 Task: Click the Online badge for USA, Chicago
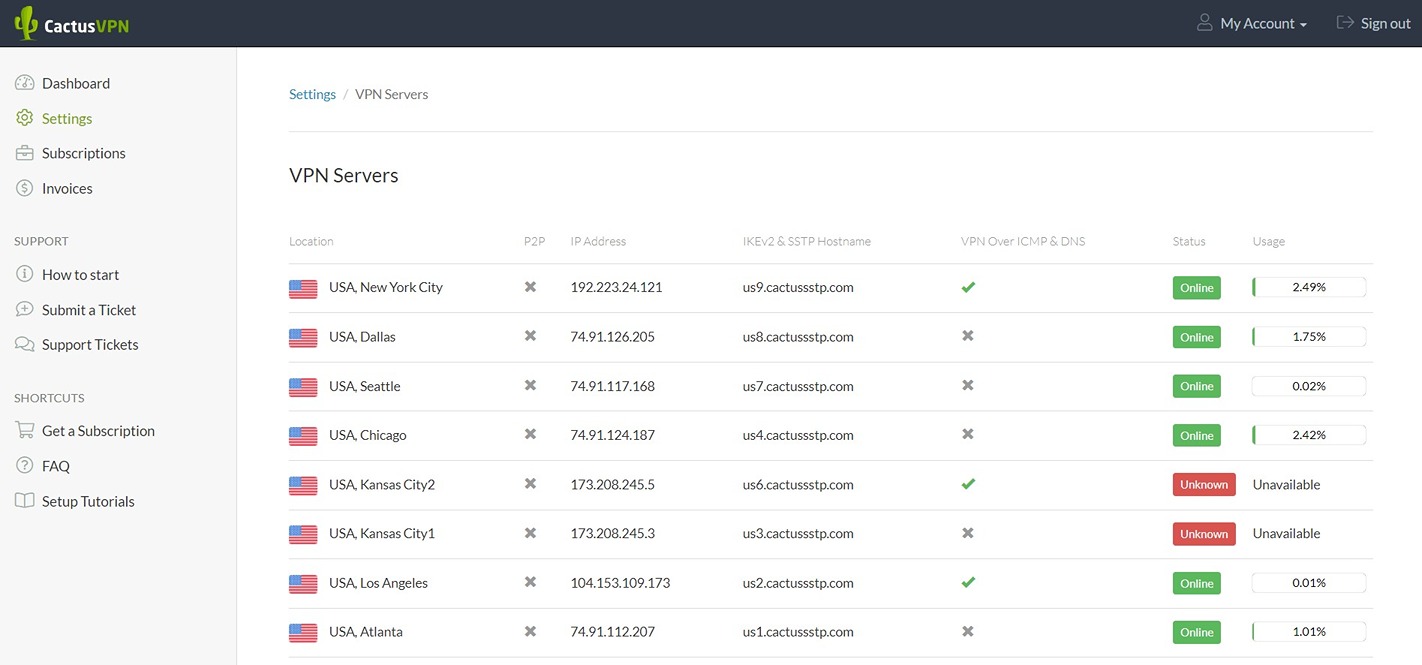(x=1196, y=435)
